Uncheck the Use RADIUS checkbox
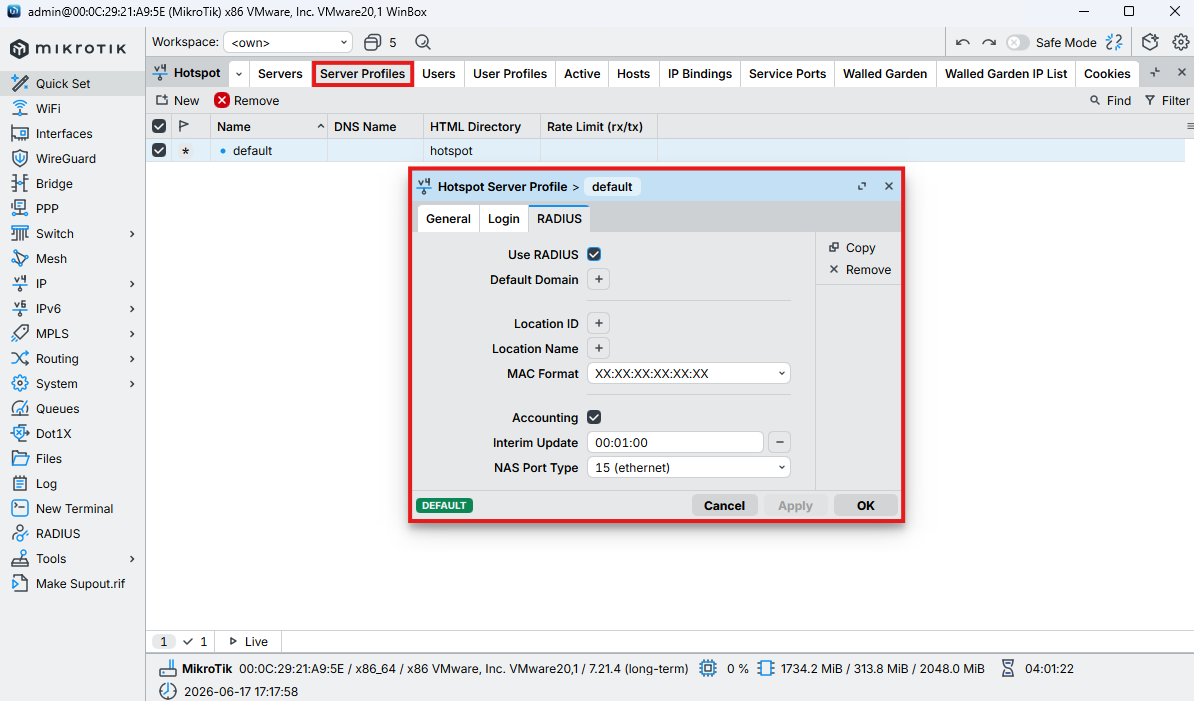 pyautogui.click(x=594, y=254)
